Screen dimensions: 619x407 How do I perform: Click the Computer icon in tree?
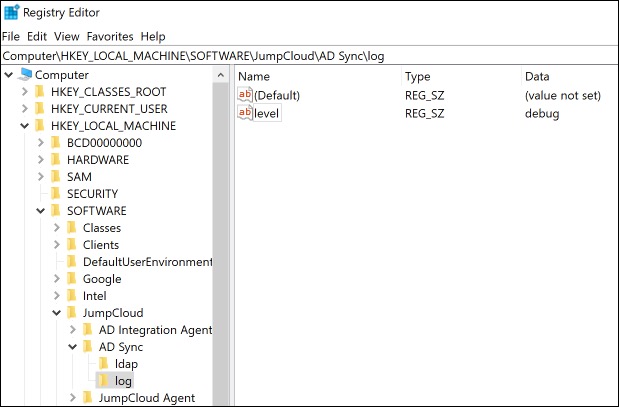pyautogui.click(x=24, y=75)
